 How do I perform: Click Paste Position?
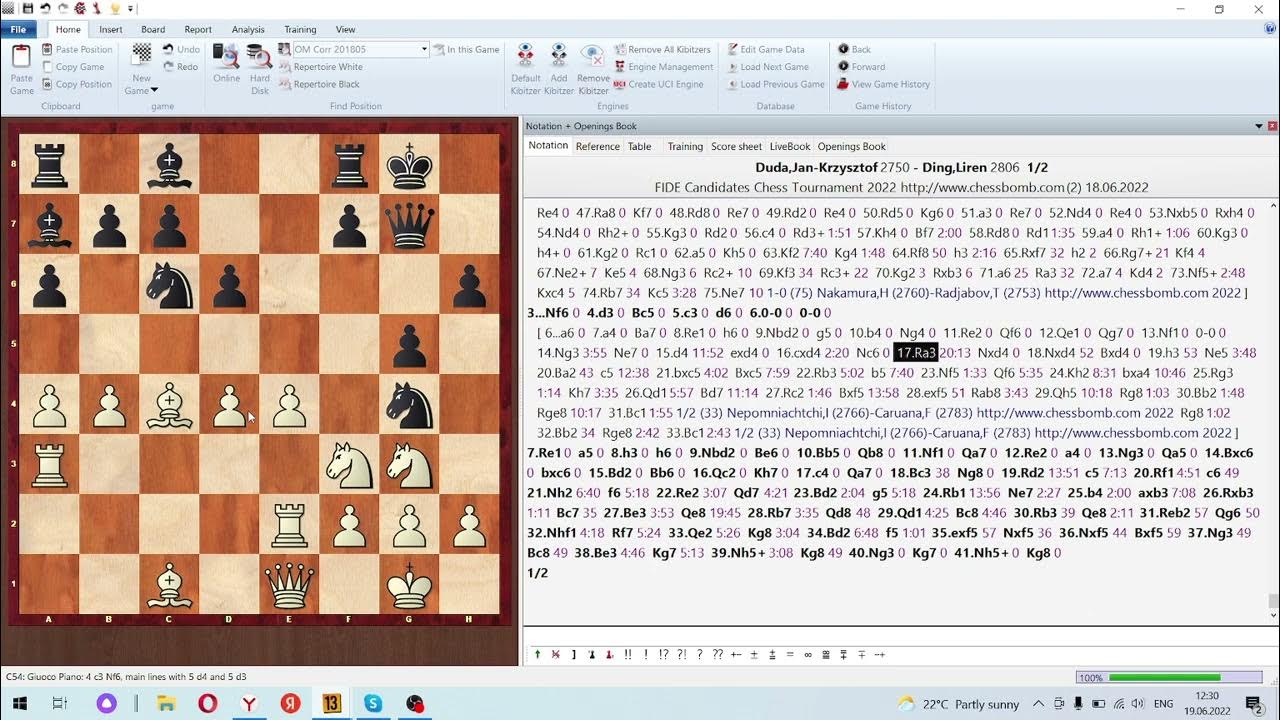tap(77, 49)
